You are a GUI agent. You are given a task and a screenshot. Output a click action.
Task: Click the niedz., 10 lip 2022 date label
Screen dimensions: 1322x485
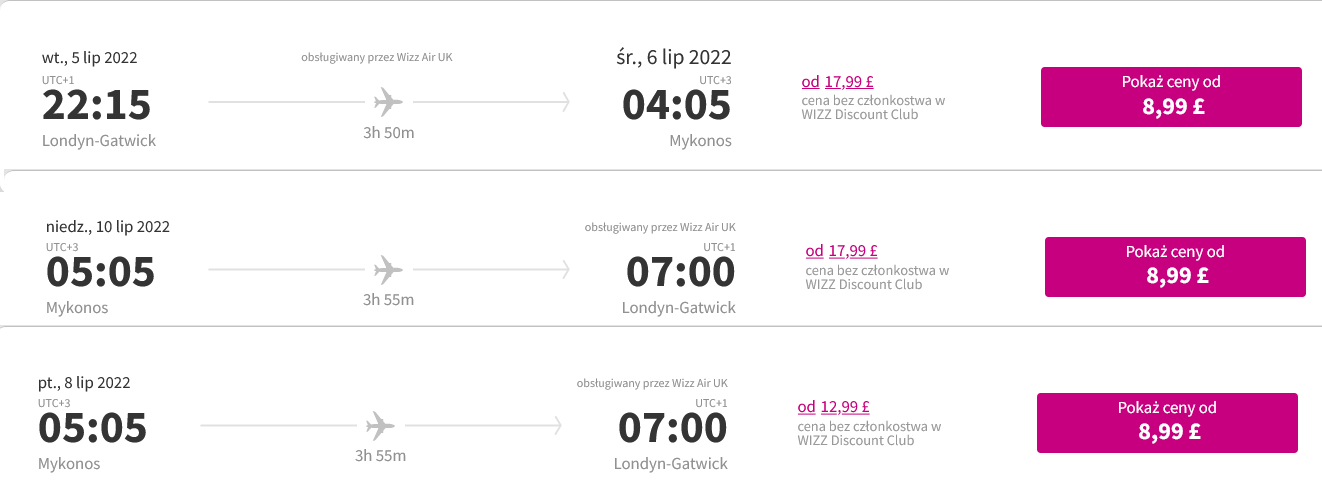click(x=108, y=226)
